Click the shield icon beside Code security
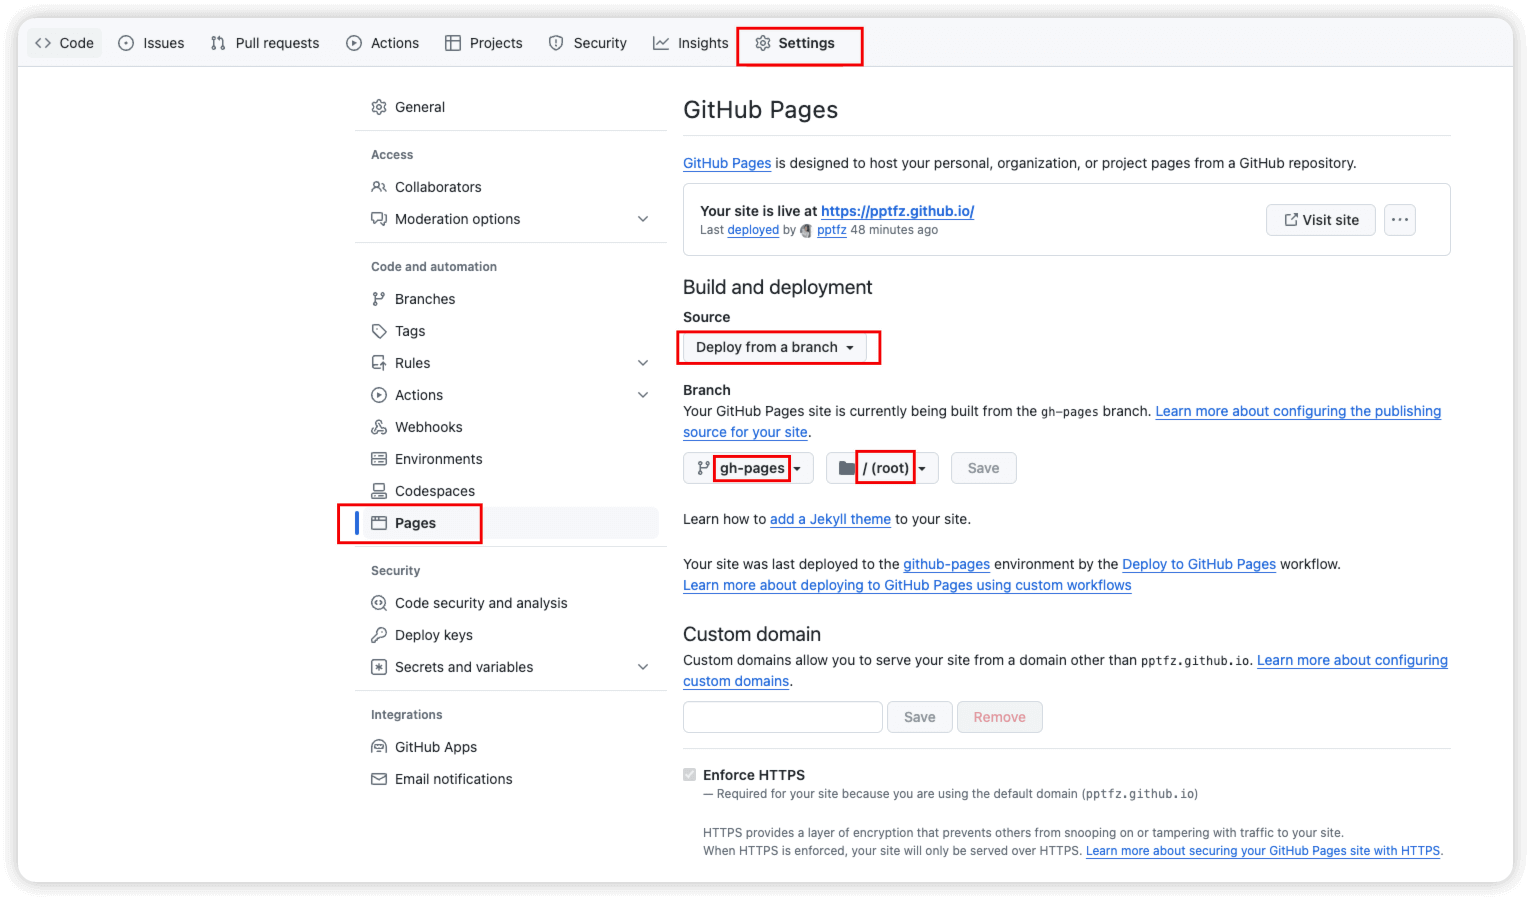Screen dimensions: 1531x900 click(379, 603)
